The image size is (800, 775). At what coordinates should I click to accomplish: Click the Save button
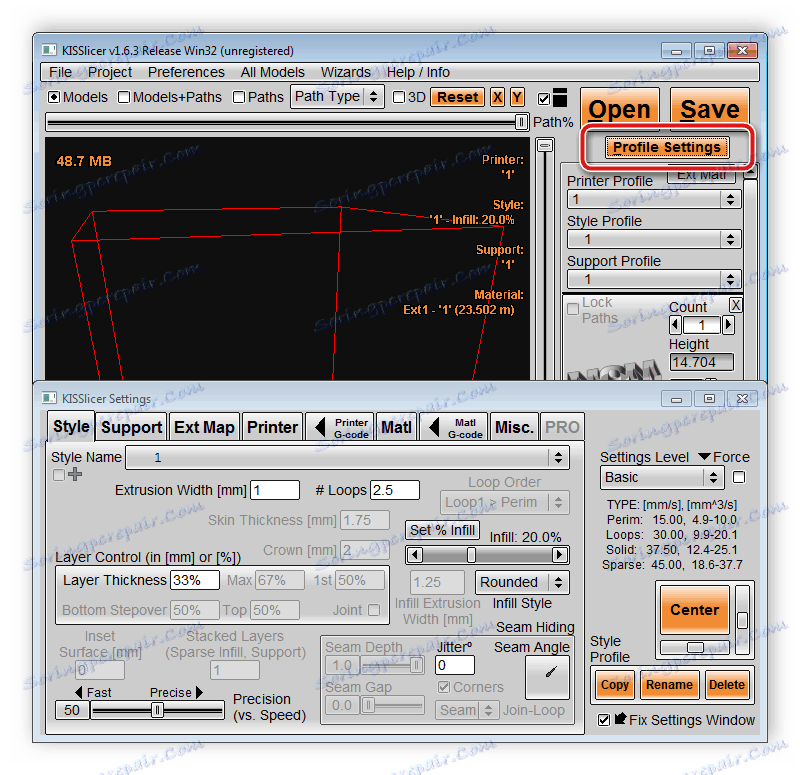click(710, 108)
